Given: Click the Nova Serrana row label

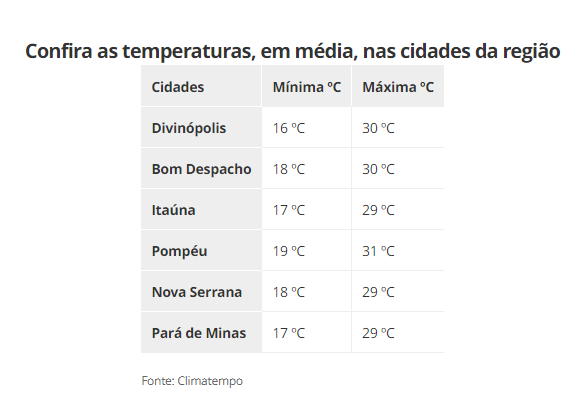Looking at the screenshot, I should point(201,292).
